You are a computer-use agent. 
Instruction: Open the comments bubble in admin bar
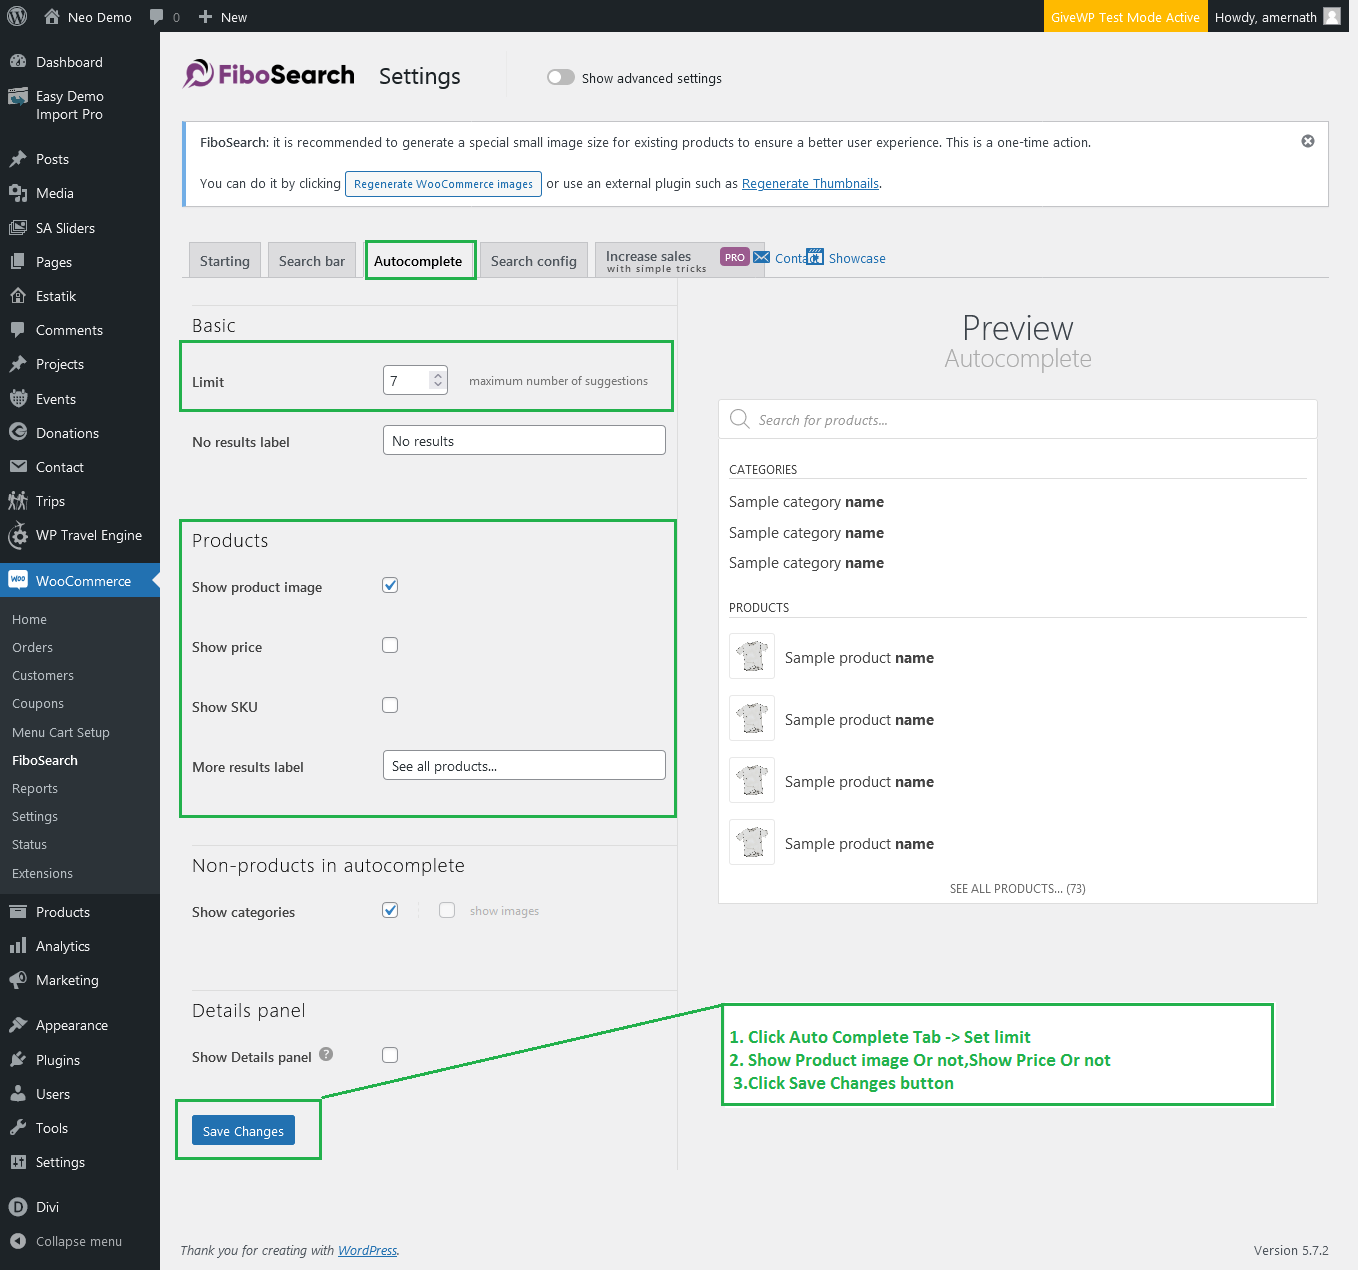pos(156,17)
